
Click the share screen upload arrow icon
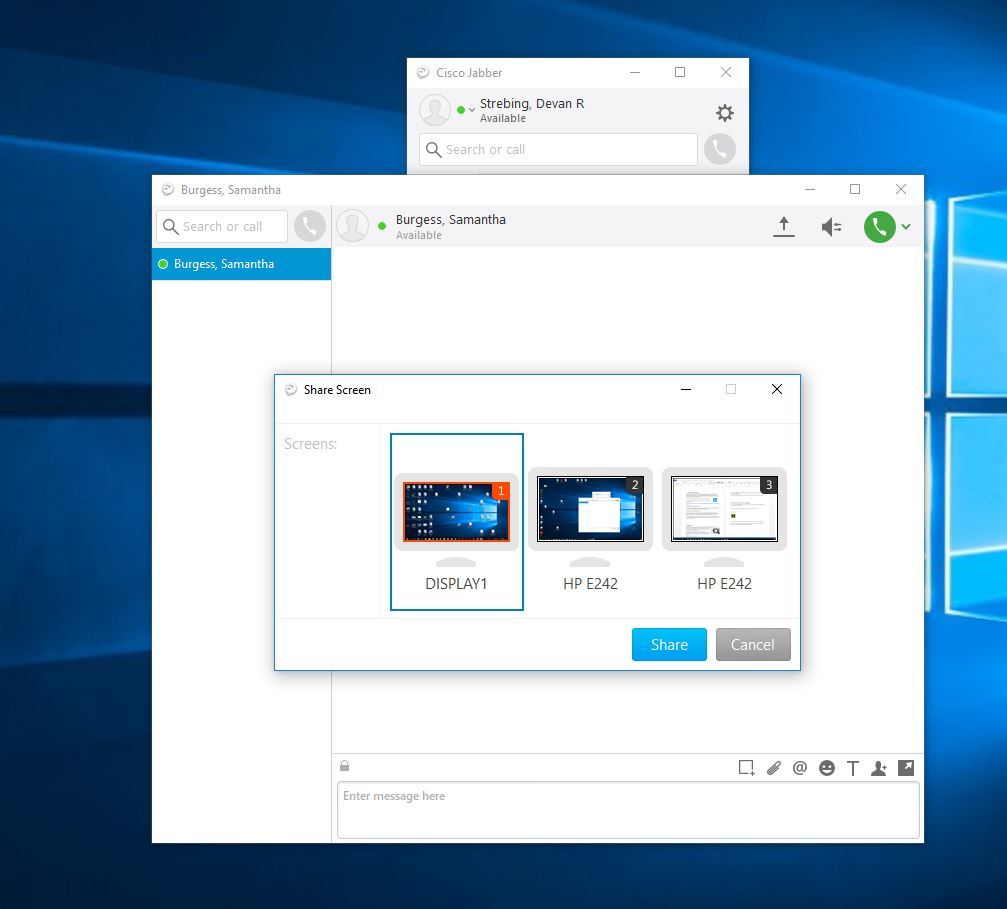pos(784,227)
